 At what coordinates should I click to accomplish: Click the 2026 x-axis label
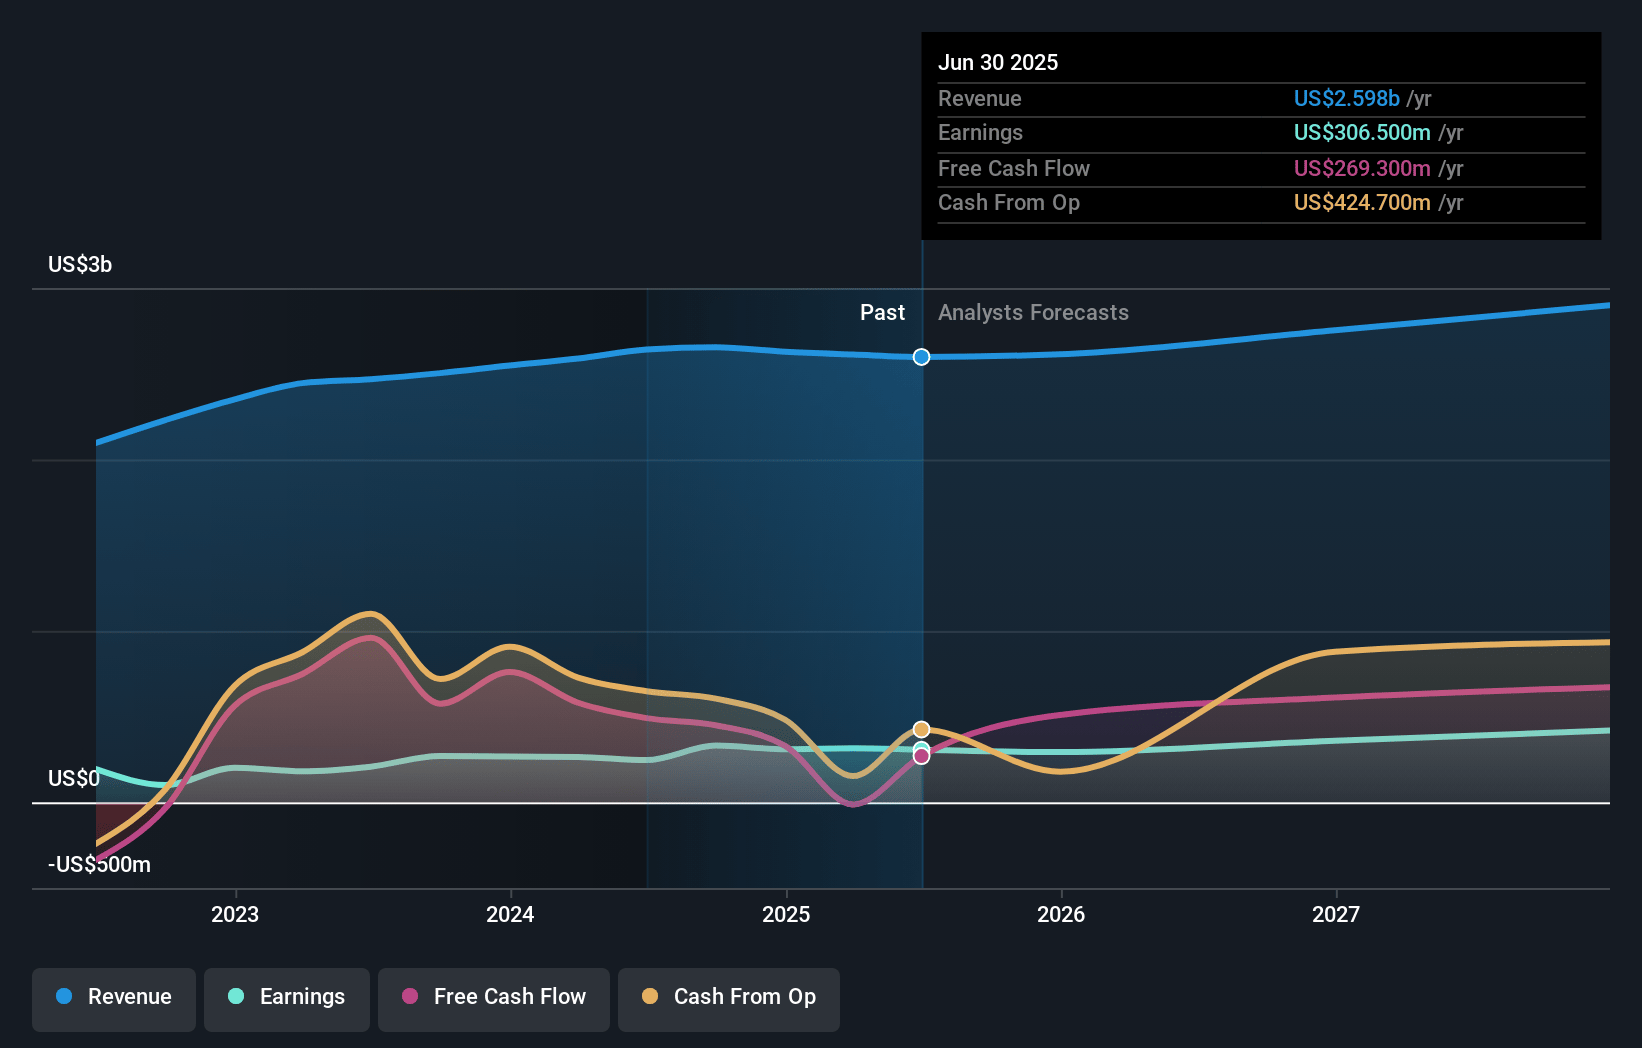(1061, 914)
